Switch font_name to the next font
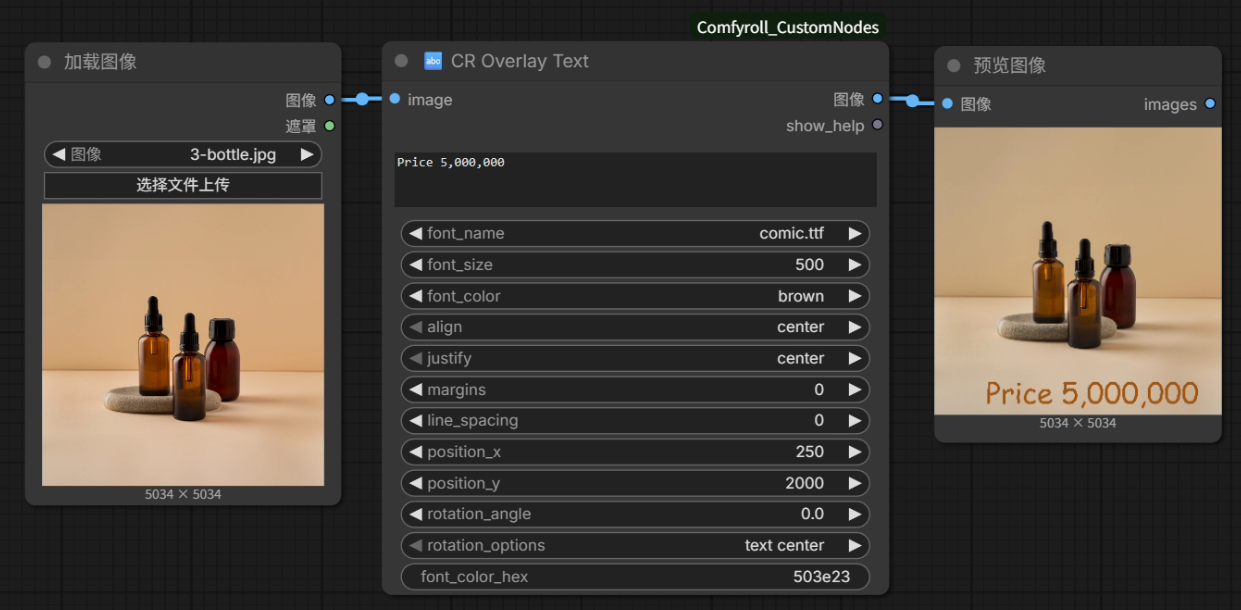Viewport: 1241px width, 610px height. [x=855, y=234]
